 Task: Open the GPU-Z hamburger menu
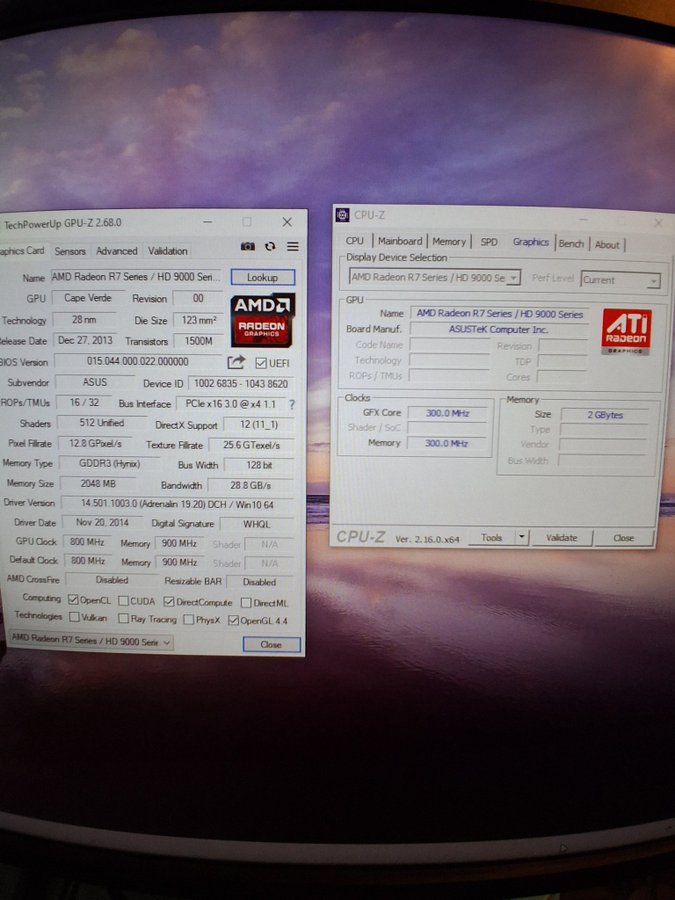(x=292, y=247)
